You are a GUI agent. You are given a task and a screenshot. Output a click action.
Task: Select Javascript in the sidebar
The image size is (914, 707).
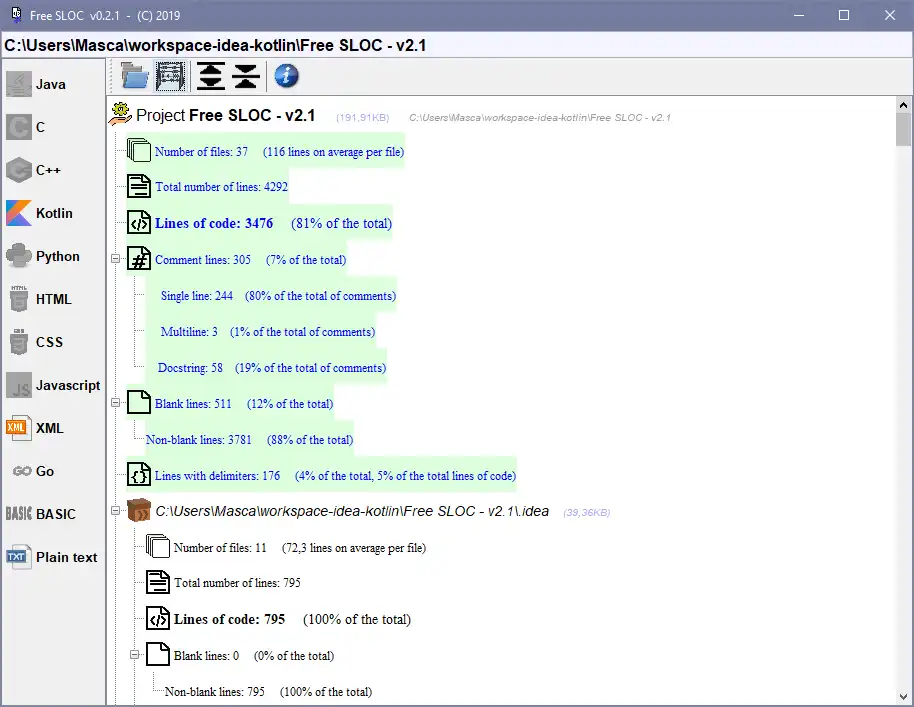[52, 385]
